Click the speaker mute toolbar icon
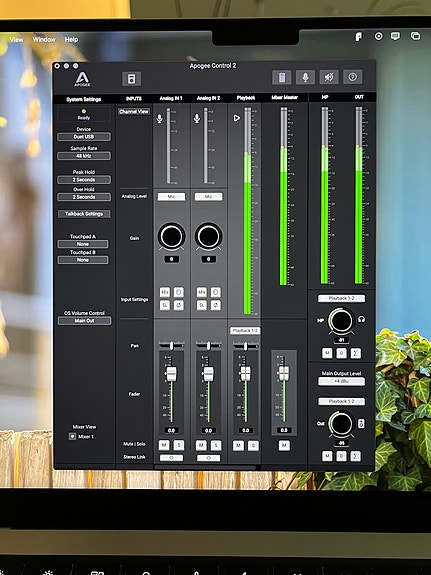 tap(329, 77)
